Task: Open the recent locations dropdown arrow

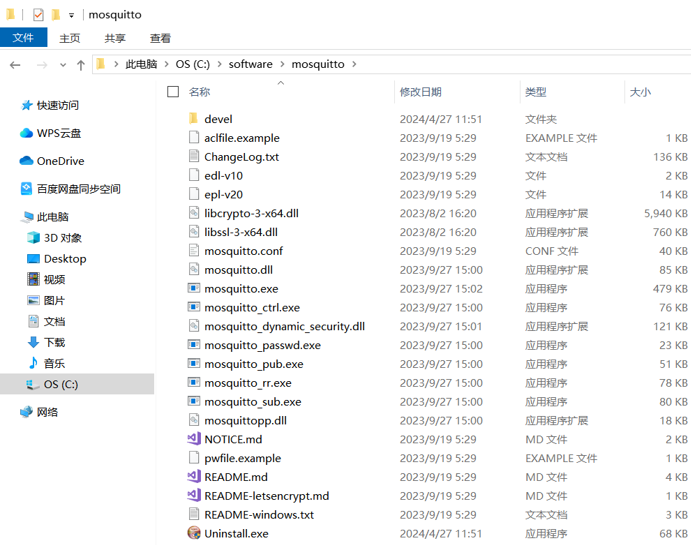Action: click(63, 65)
